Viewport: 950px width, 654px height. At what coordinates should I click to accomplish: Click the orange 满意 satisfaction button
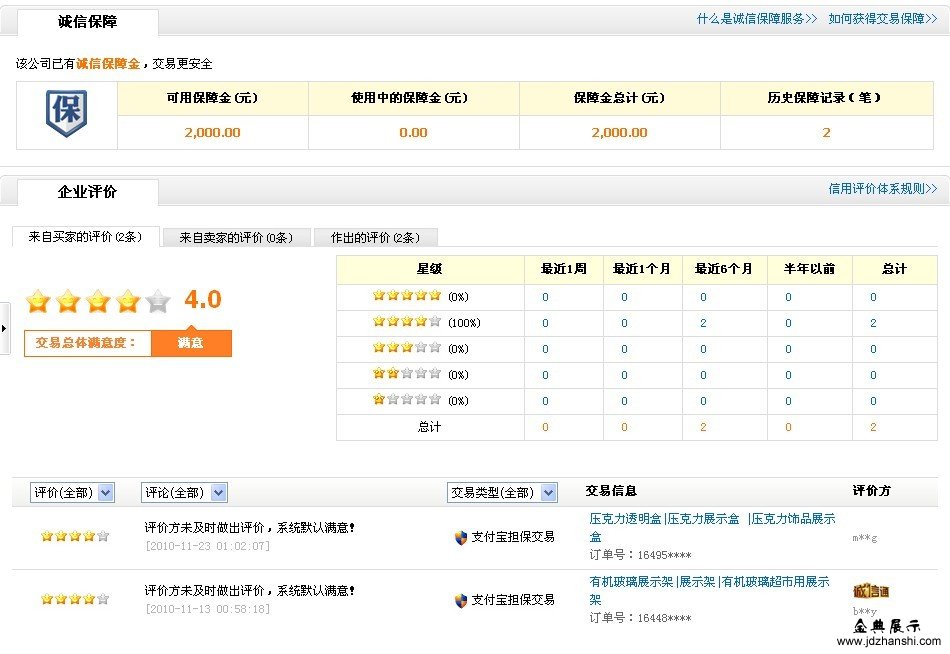click(191, 343)
